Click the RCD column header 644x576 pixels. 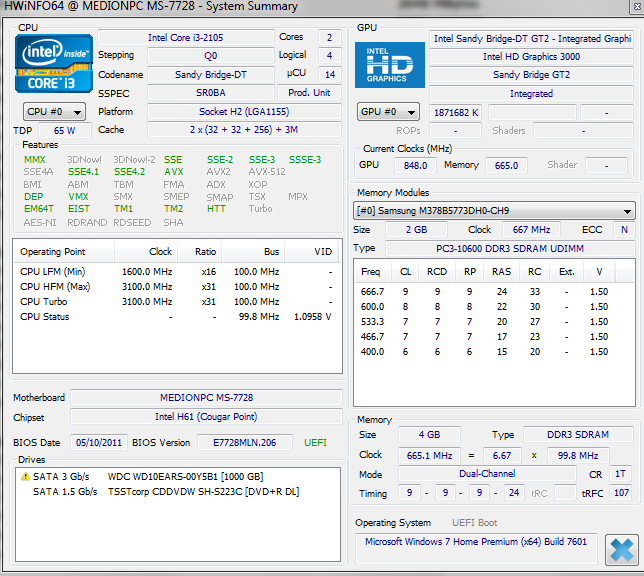[437, 272]
